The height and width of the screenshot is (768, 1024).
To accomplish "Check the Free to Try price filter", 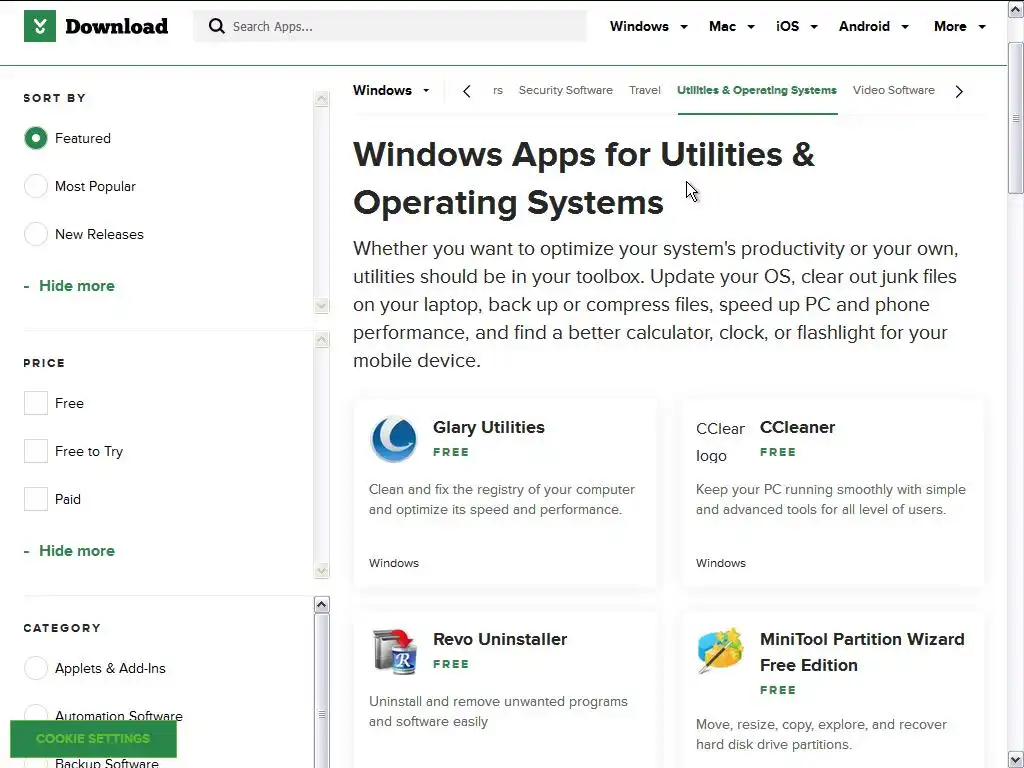I will pyautogui.click(x=36, y=451).
